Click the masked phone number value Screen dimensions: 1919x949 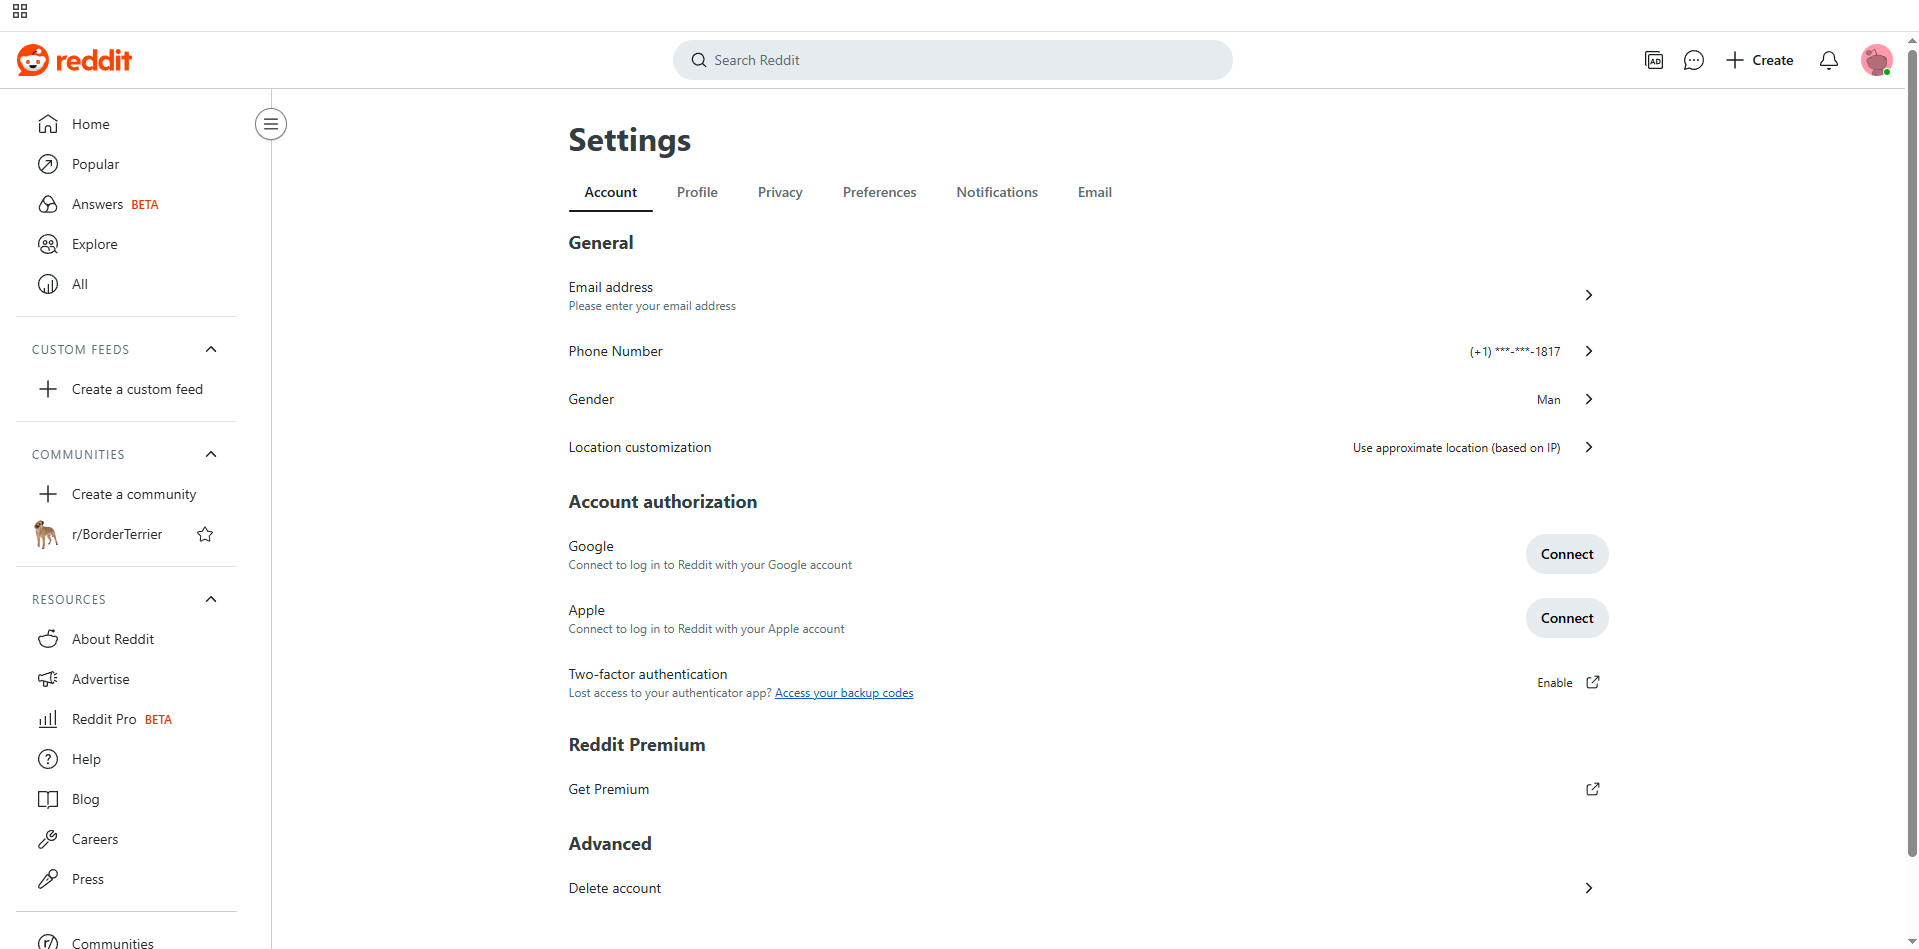(x=1515, y=352)
